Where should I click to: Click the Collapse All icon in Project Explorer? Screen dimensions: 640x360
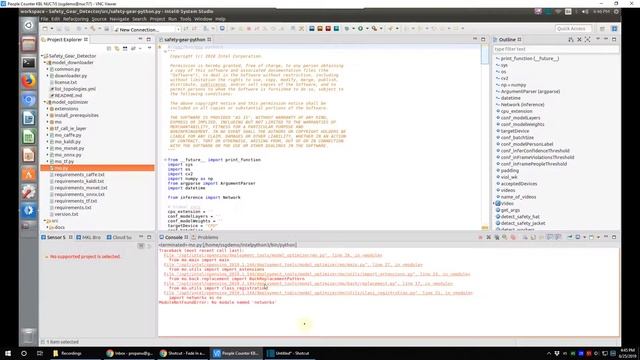[x=109, y=49]
